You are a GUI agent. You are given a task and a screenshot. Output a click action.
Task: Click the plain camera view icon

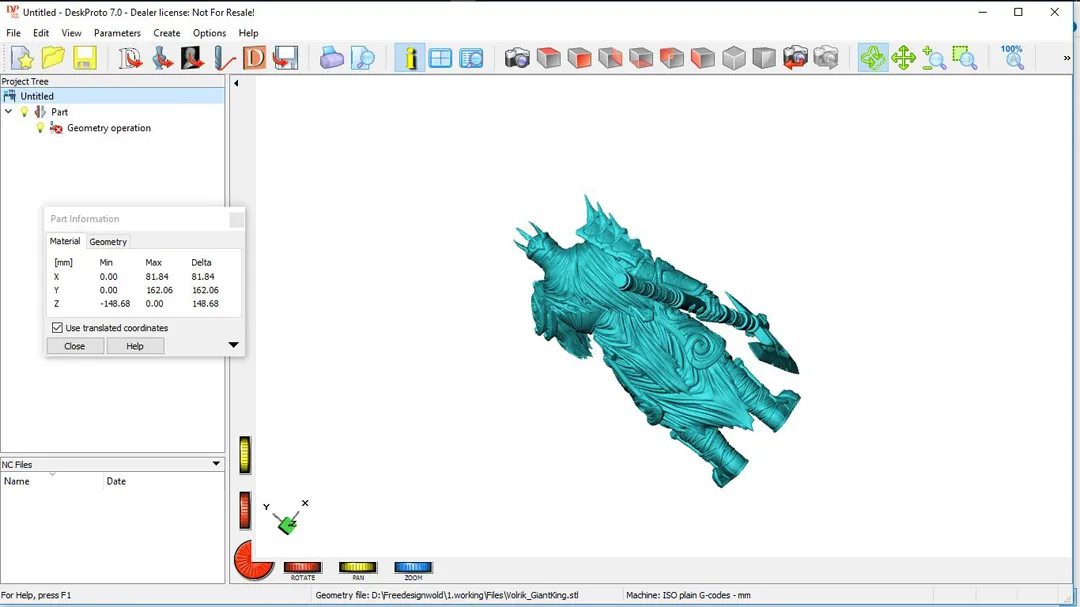517,59
